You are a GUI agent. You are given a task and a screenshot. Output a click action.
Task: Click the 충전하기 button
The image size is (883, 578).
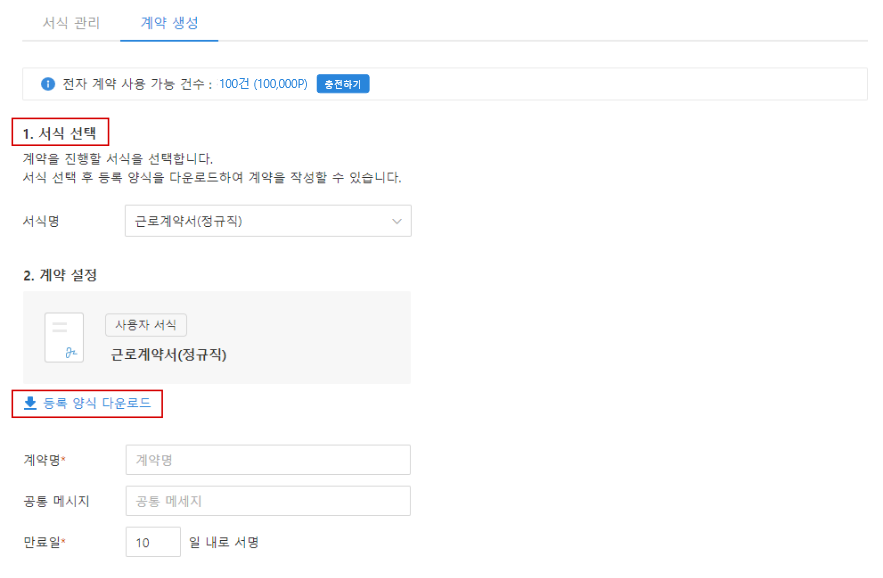tap(343, 84)
